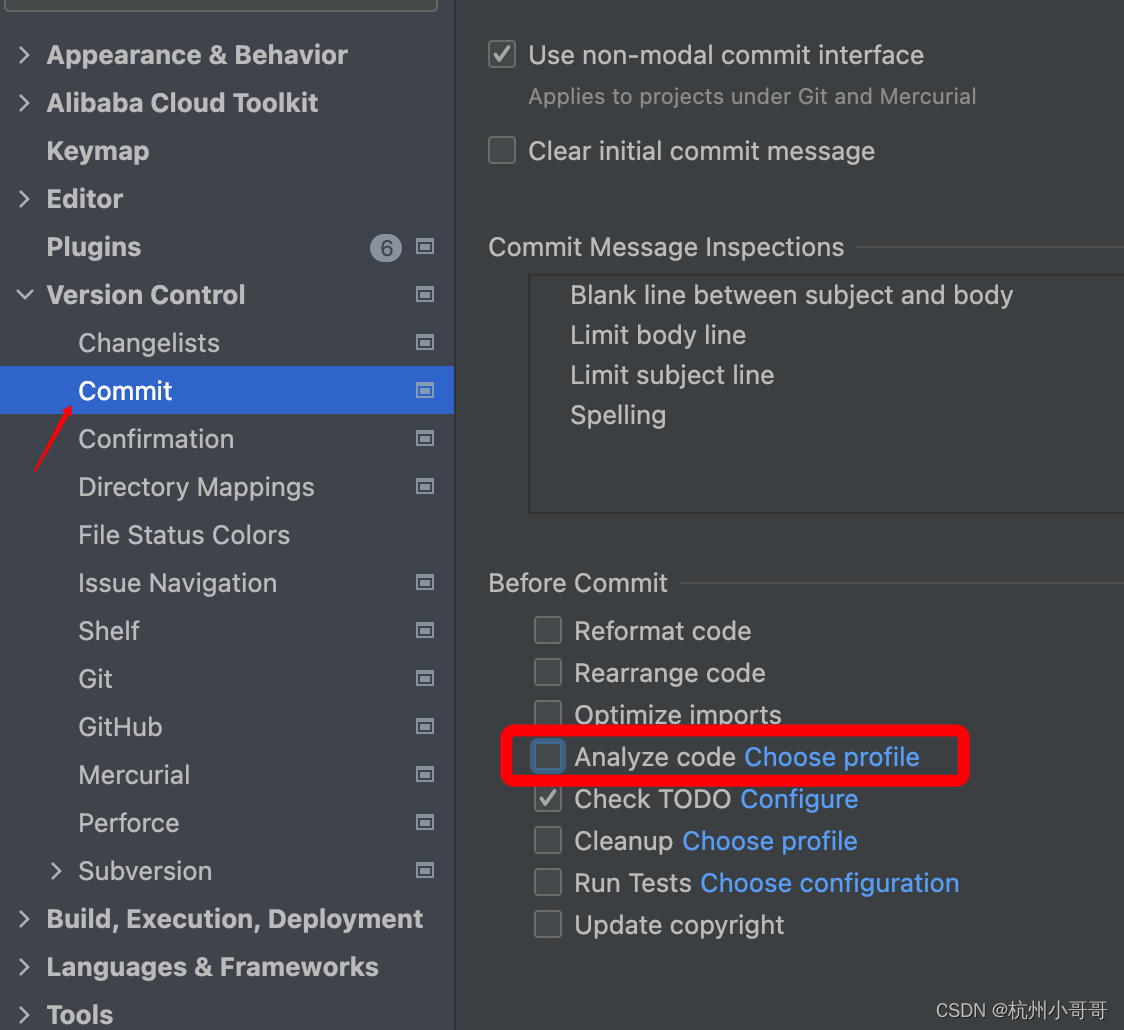
Task: Open Issue Navigation settings
Action: click(x=178, y=583)
